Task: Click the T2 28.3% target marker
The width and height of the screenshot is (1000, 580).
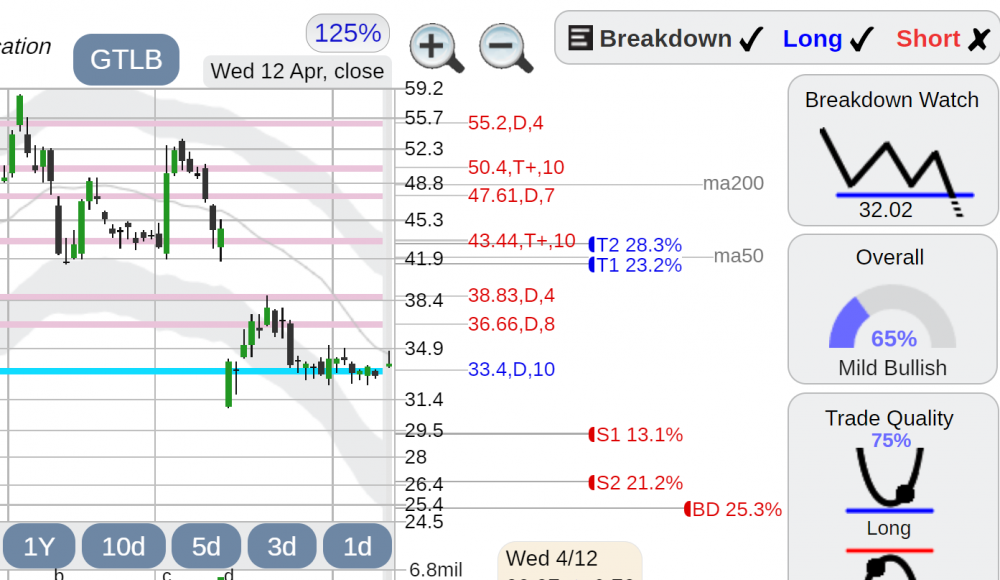Action: 636,245
